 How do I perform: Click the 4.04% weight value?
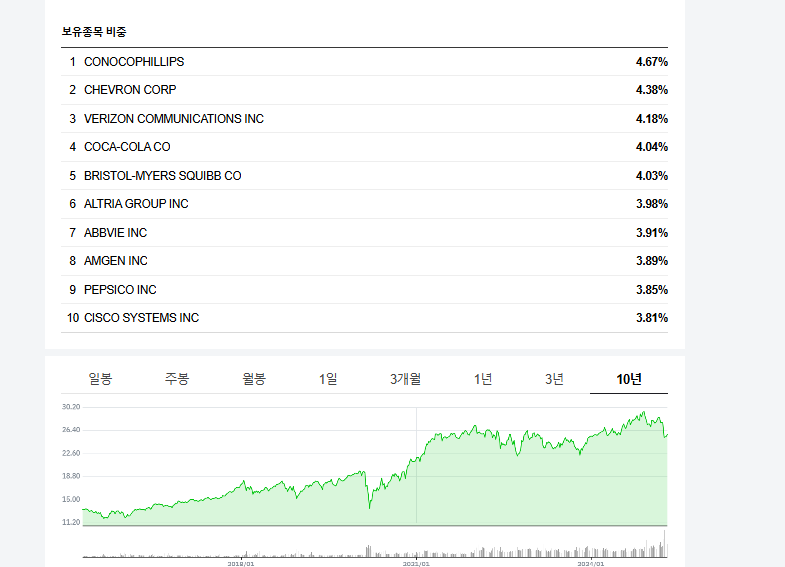652,147
